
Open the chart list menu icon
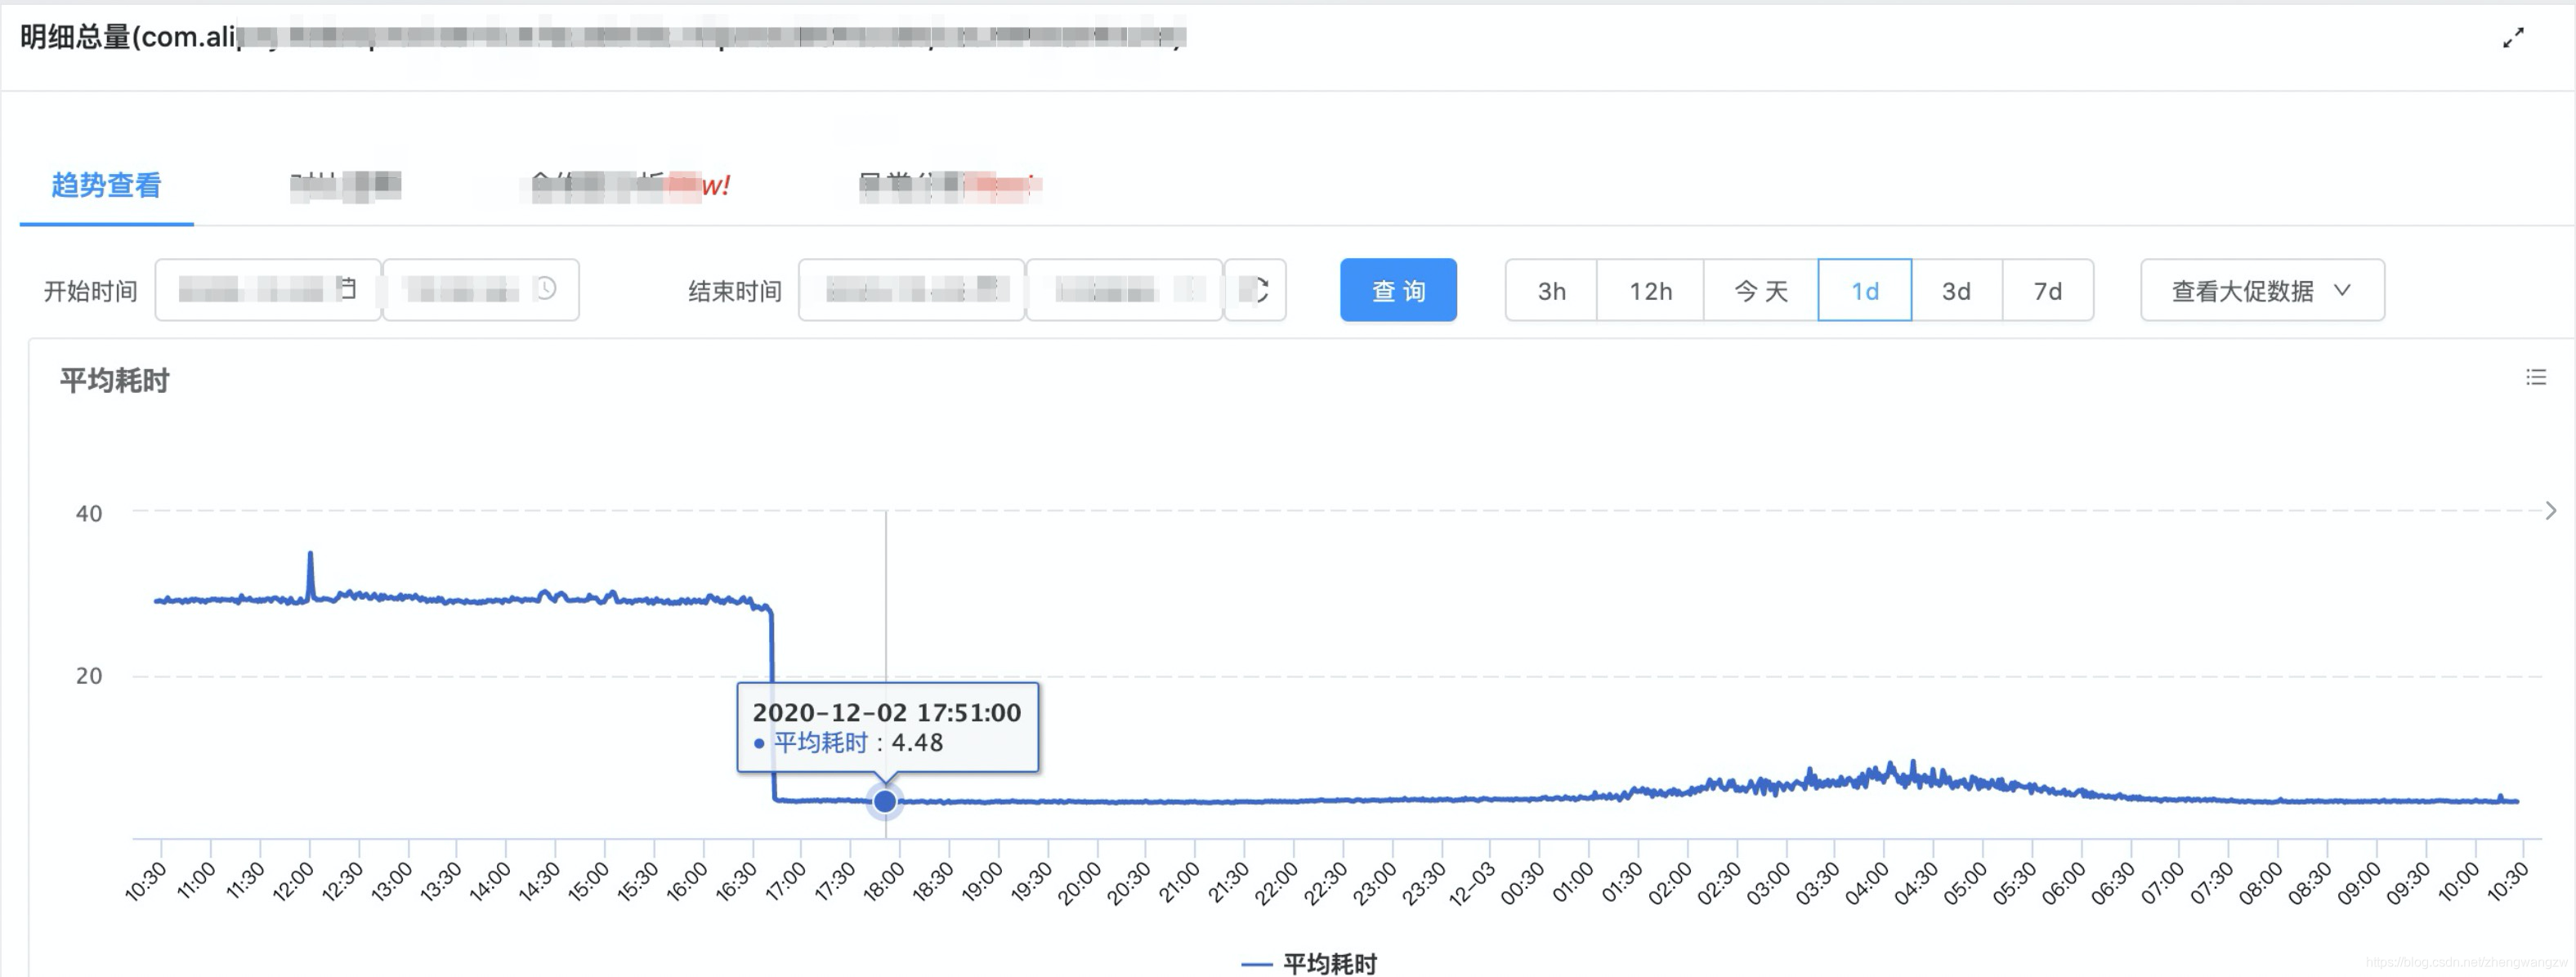pyautogui.click(x=2535, y=377)
